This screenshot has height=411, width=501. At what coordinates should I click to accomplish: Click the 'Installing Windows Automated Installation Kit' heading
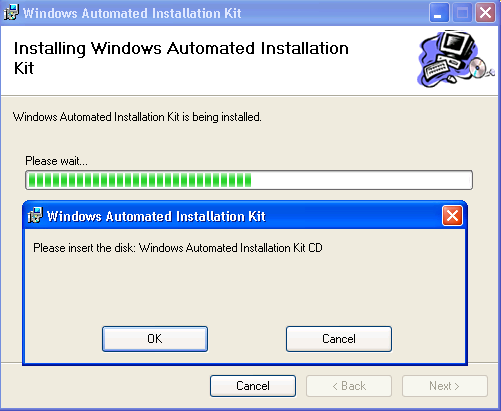click(181, 58)
